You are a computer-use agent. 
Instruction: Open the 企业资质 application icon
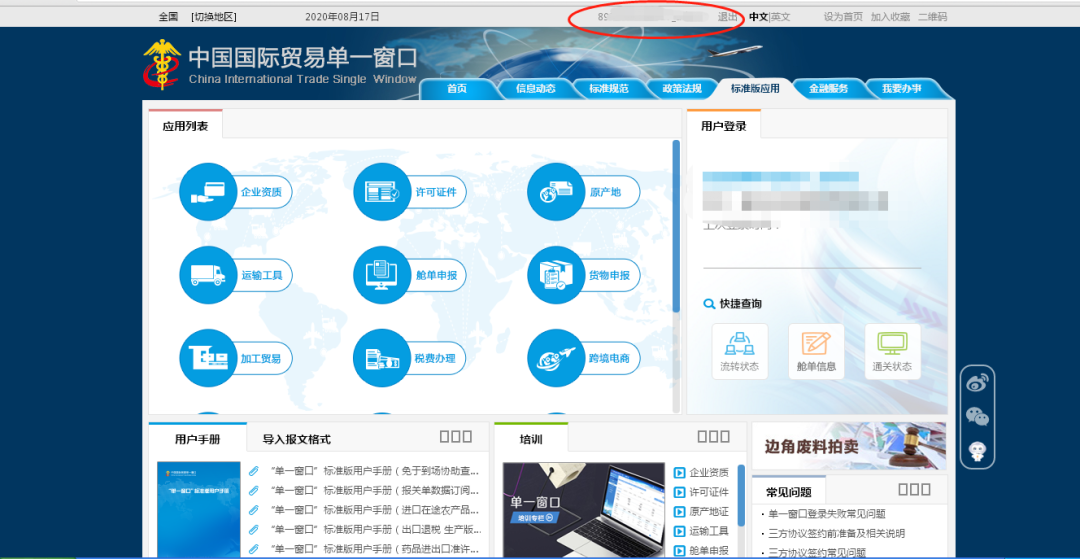point(207,192)
